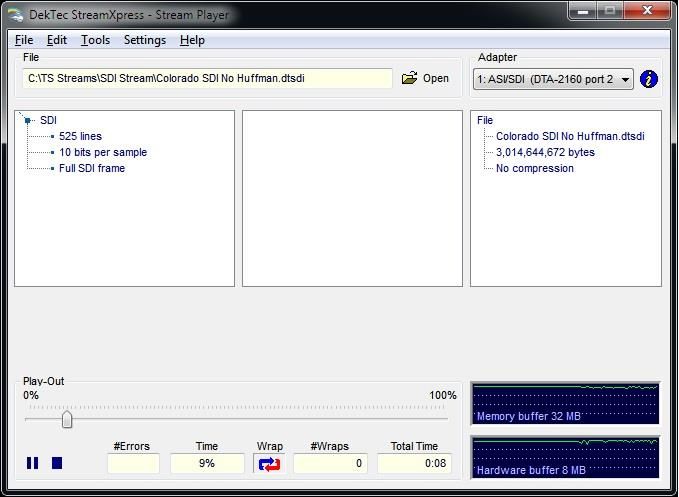Open the Adapter dropdown list

point(553,79)
